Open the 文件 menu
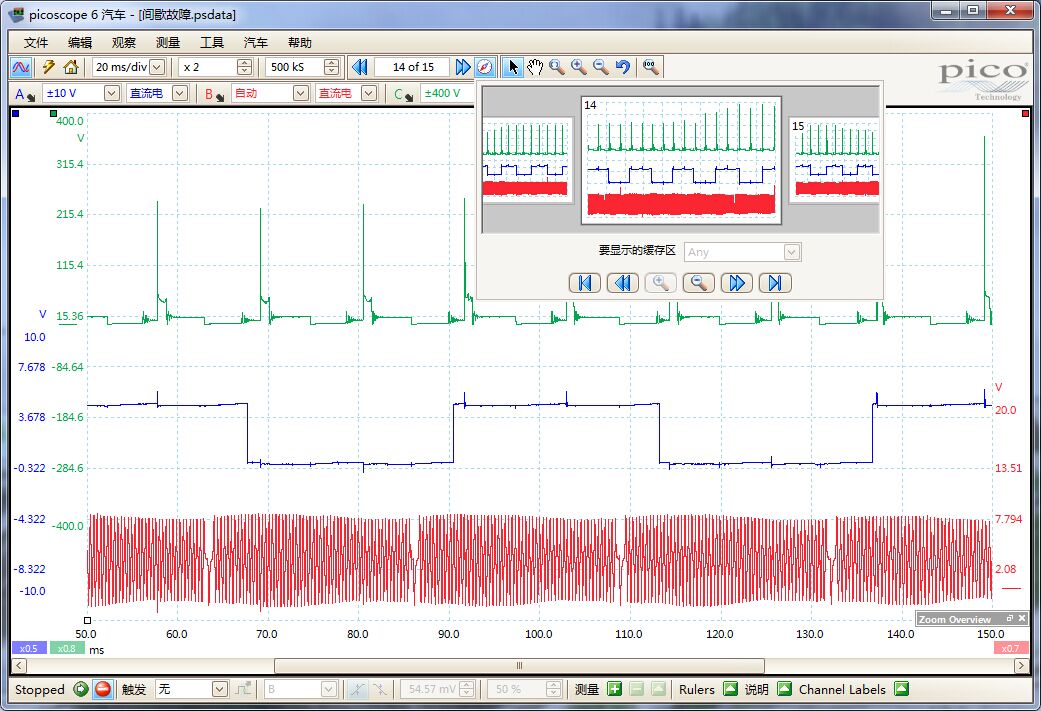This screenshot has width=1041, height=711. coord(36,43)
